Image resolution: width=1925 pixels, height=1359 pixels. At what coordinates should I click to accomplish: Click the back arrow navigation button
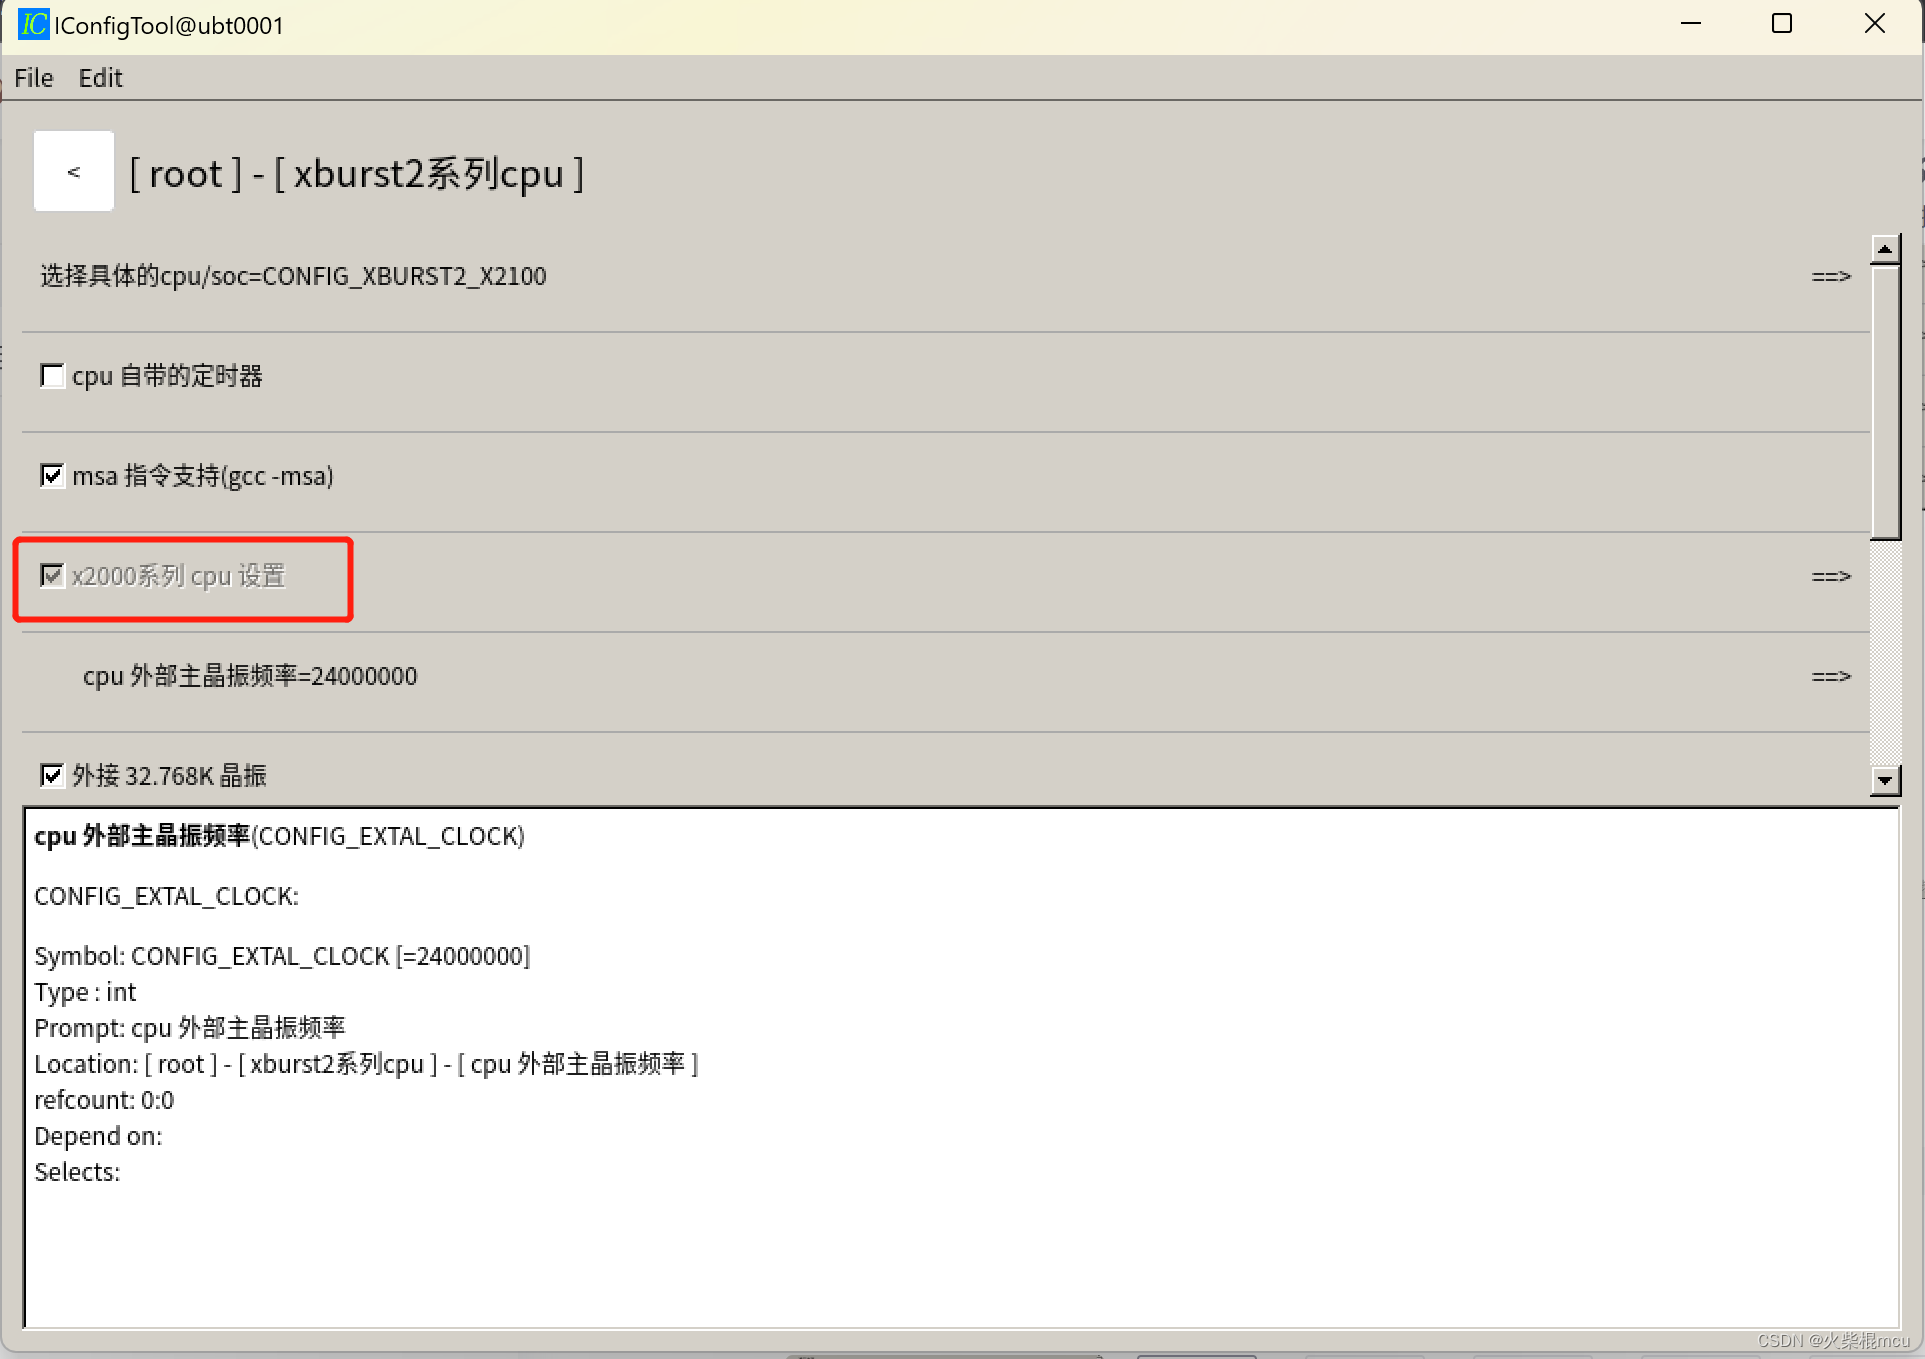click(73, 172)
